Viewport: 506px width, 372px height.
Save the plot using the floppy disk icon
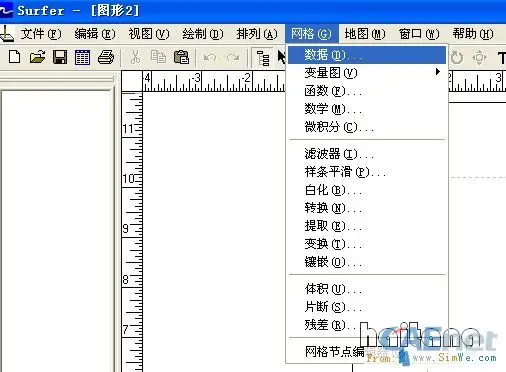60,57
